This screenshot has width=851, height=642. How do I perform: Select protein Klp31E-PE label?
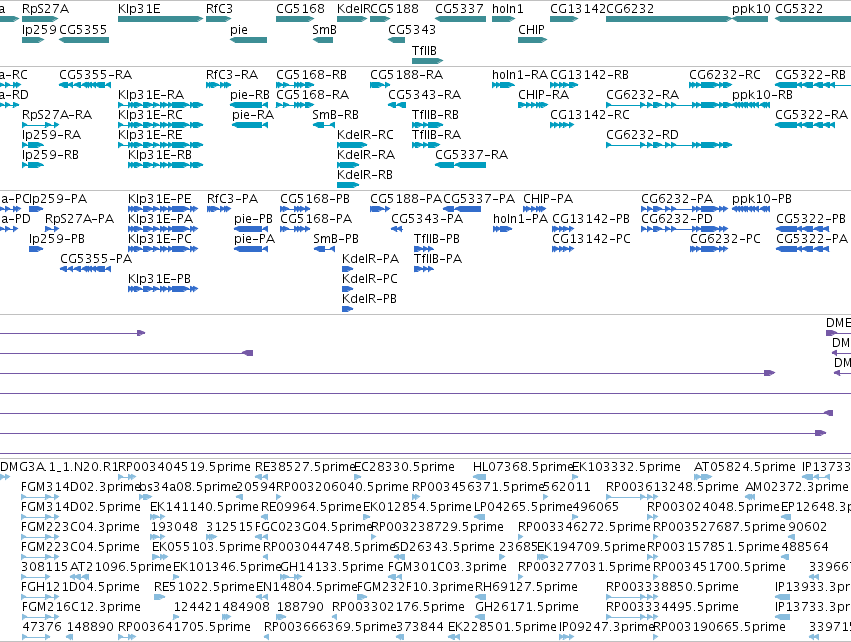tap(160, 199)
